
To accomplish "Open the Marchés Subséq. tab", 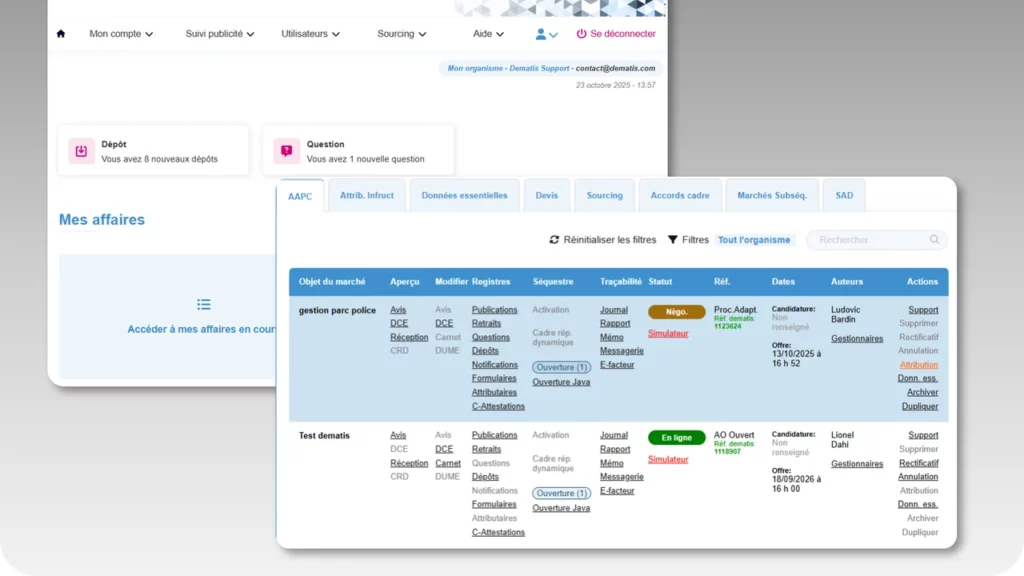I will (772, 195).
